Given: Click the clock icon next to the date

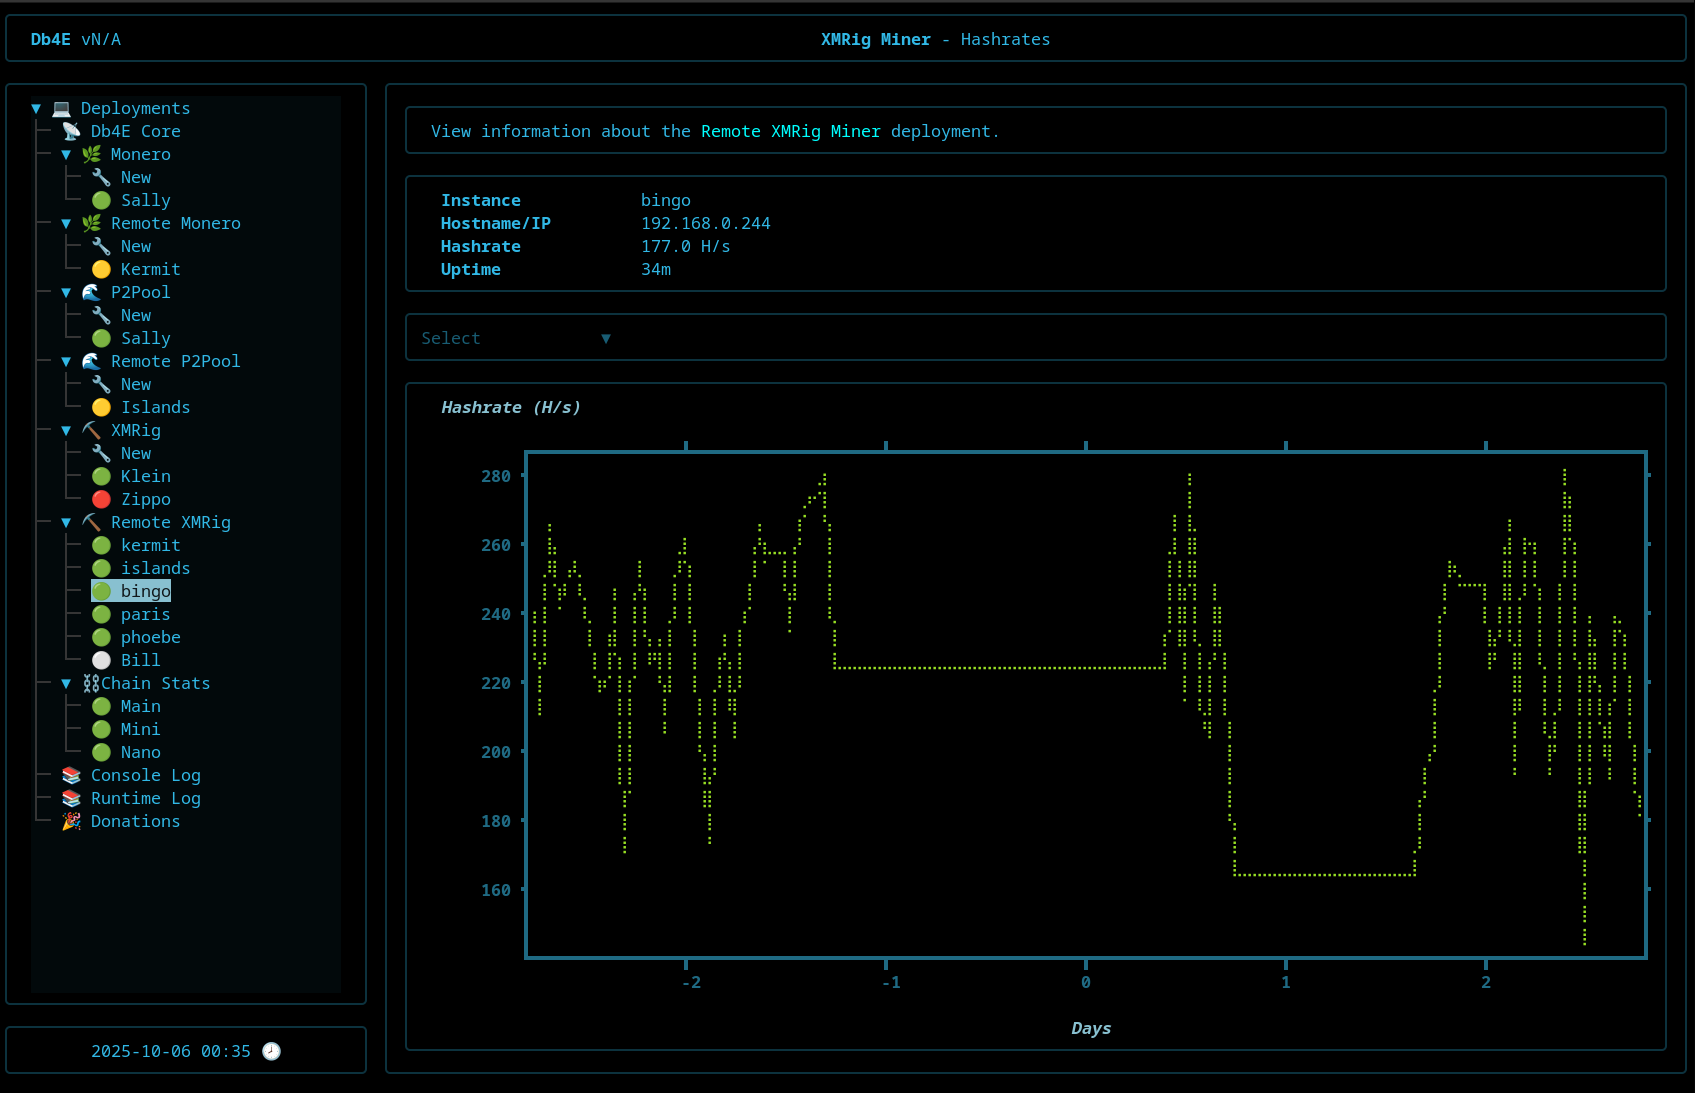Looking at the screenshot, I should pyautogui.click(x=271, y=1051).
